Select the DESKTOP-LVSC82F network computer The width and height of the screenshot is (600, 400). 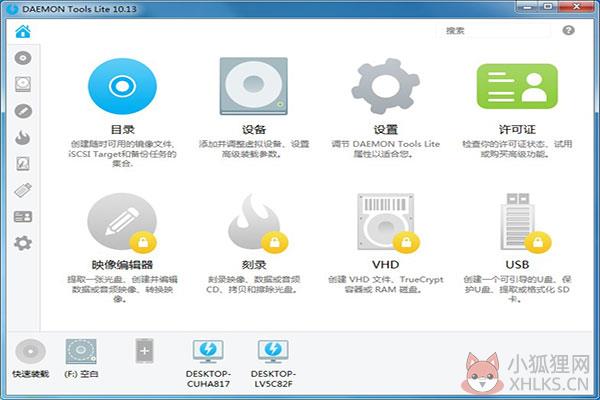click(x=273, y=352)
